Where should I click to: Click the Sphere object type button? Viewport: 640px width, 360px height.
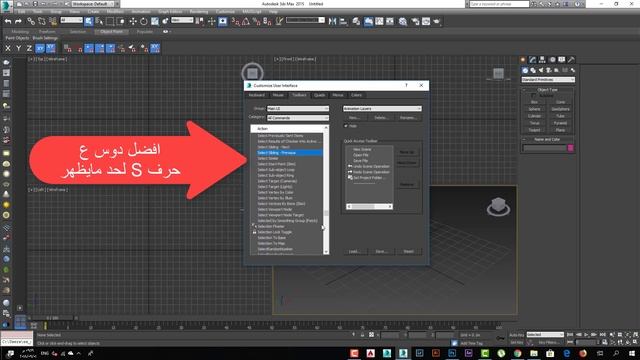click(534, 109)
